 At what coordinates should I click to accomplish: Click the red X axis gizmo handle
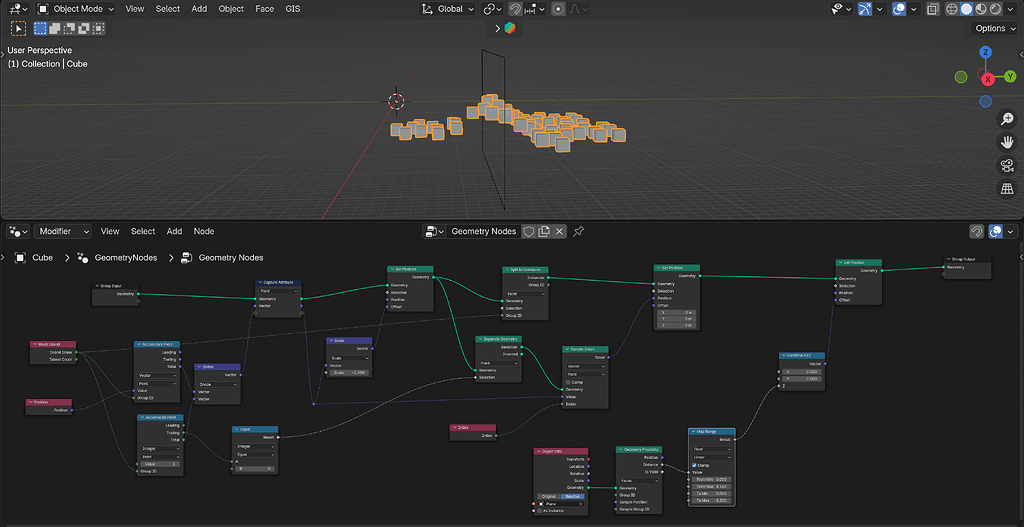(988, 79)
